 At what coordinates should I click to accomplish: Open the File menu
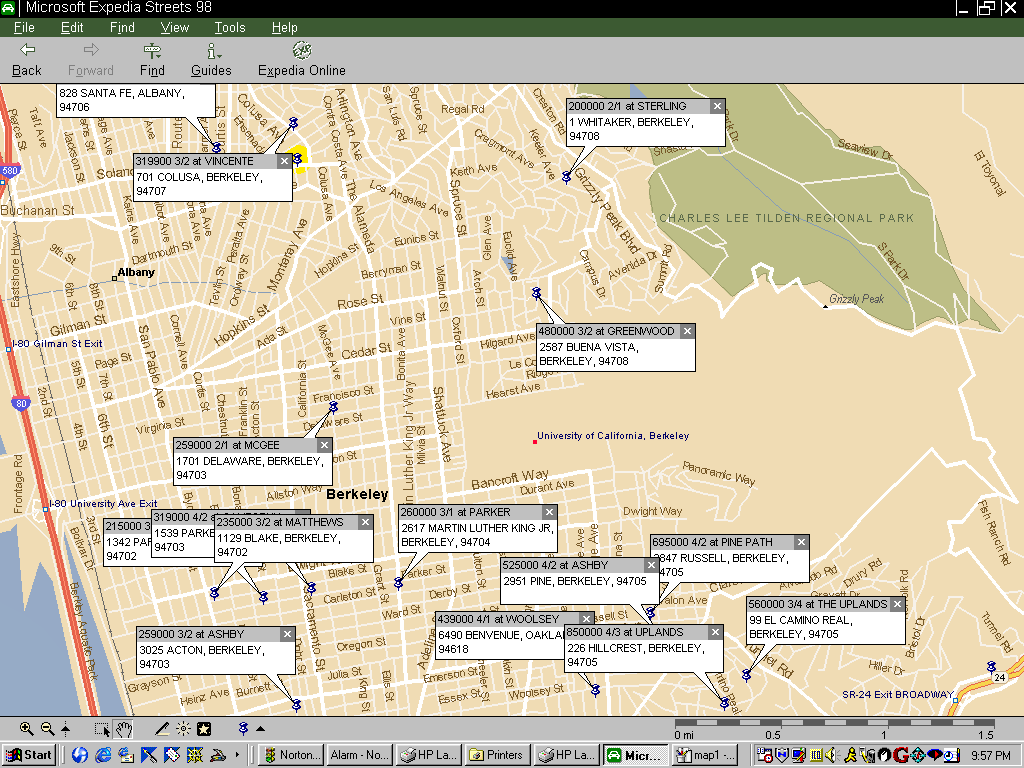pos(24,27)
